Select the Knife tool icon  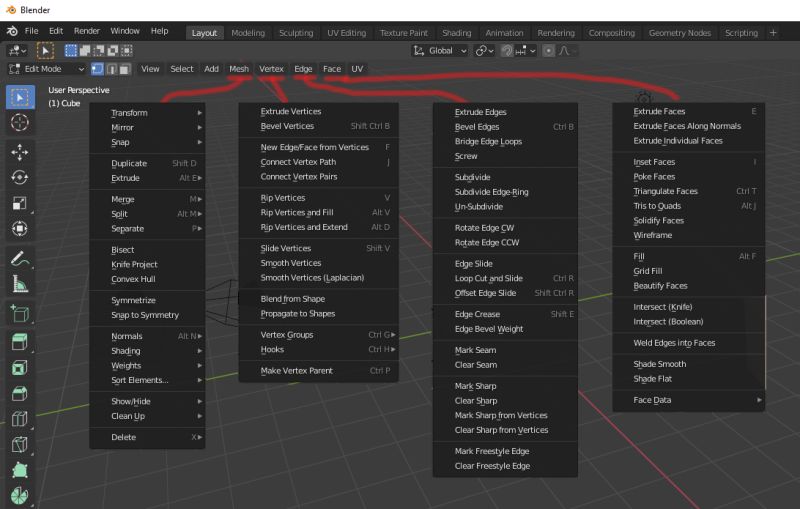20,444
